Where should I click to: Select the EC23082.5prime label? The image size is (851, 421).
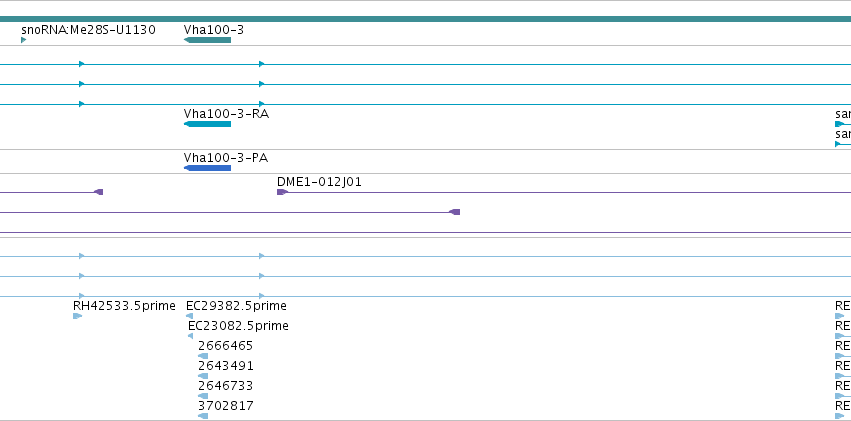[x=238, y=326]
